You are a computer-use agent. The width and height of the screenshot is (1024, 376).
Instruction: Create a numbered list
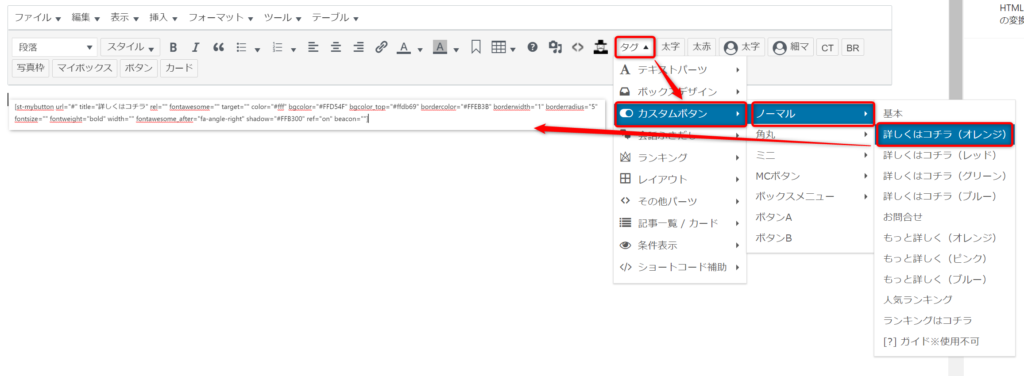[278, 47]
